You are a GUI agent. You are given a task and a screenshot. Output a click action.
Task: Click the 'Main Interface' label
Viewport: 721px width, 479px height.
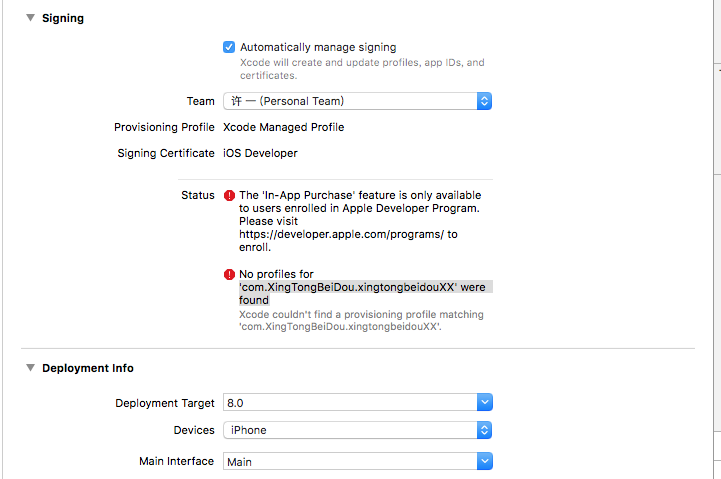coord(177,461)
